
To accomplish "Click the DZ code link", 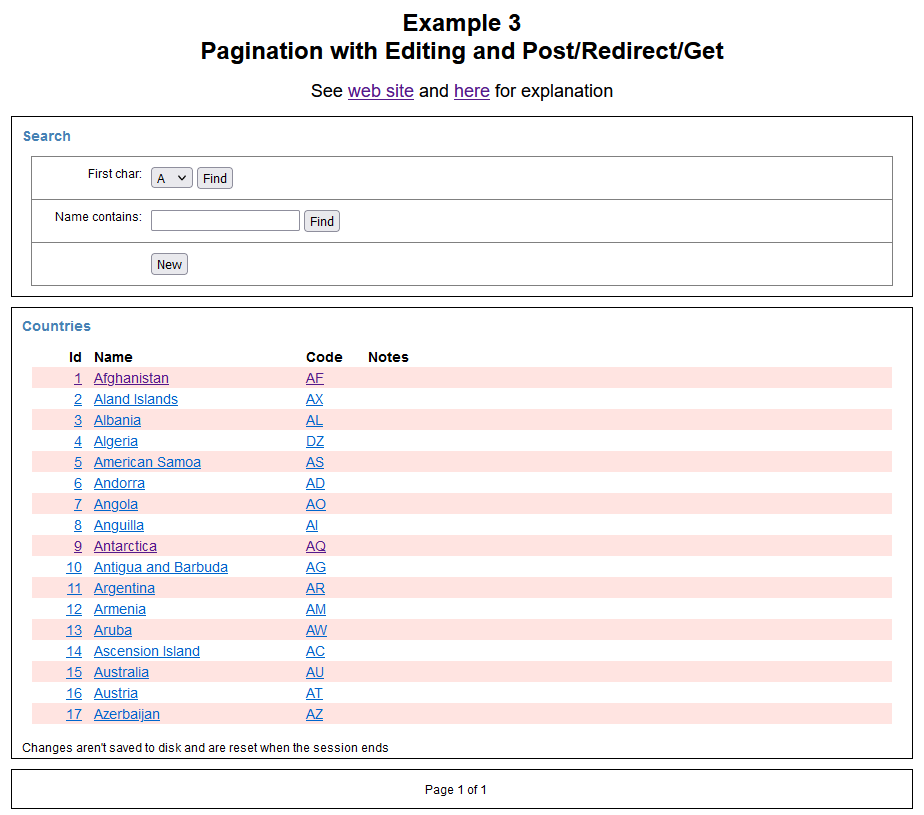I will click(315, 441).
